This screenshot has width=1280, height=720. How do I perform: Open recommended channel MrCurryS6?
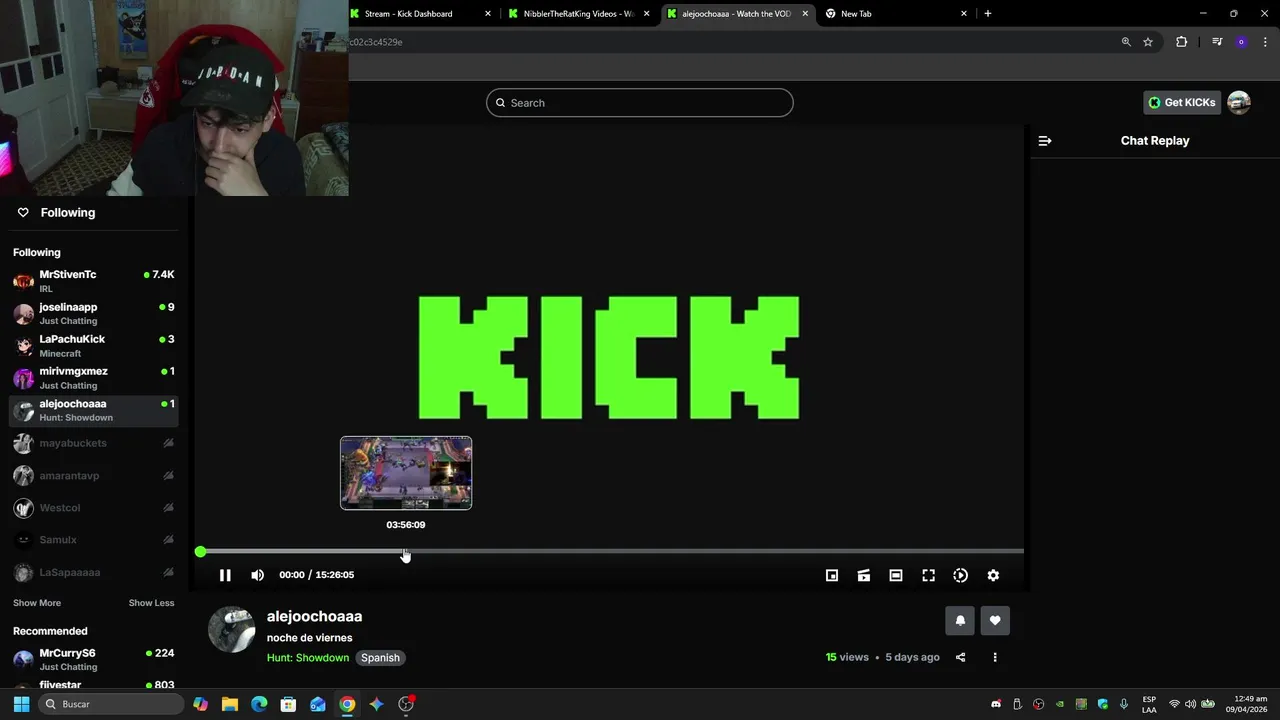tap(94, 659)
